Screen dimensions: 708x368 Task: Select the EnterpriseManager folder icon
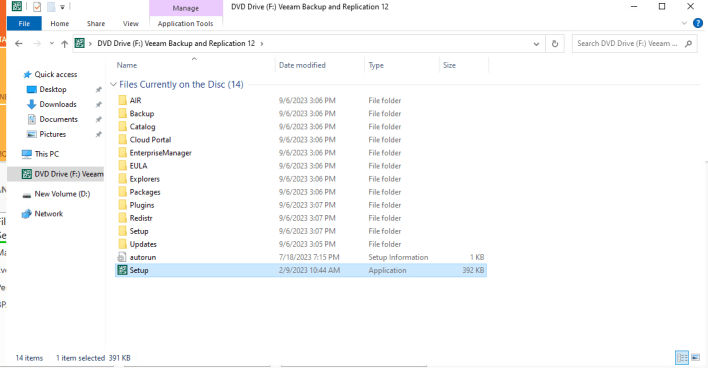[x=122, y=153]
